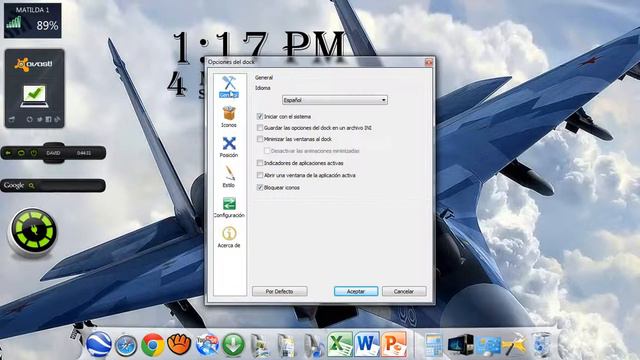Open the tools settings dock icon
This screenshot has width=640, height=360.
(x=514, y=345)
